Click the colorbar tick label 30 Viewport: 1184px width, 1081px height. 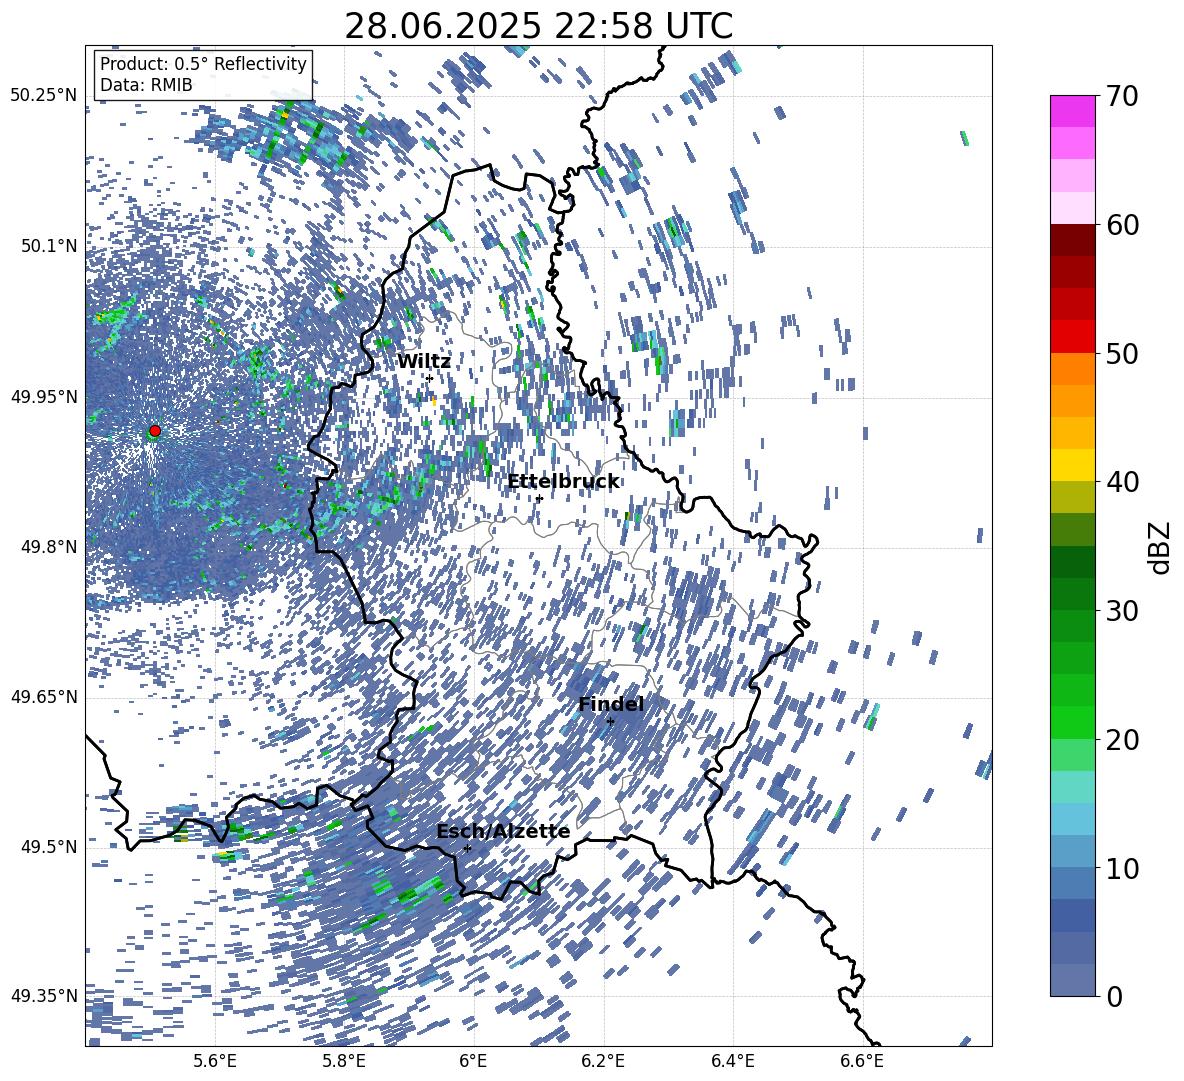[1122, 611]
